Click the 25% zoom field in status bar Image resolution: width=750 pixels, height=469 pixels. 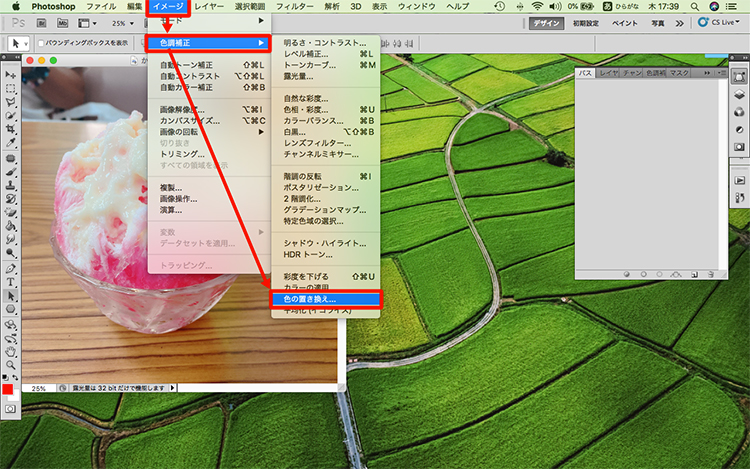(38, 388)
